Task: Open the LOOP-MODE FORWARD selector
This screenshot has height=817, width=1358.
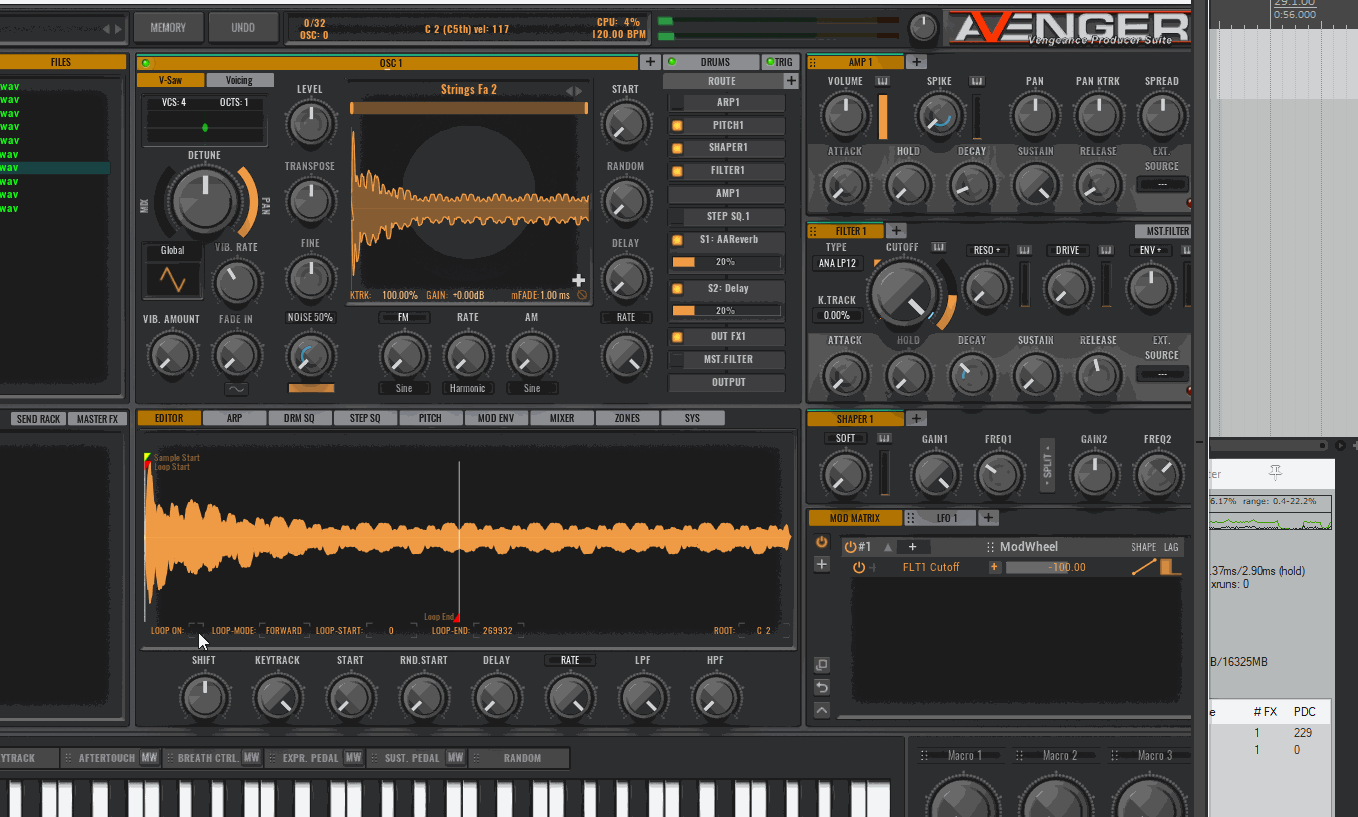Action: [x=283, y=630]
